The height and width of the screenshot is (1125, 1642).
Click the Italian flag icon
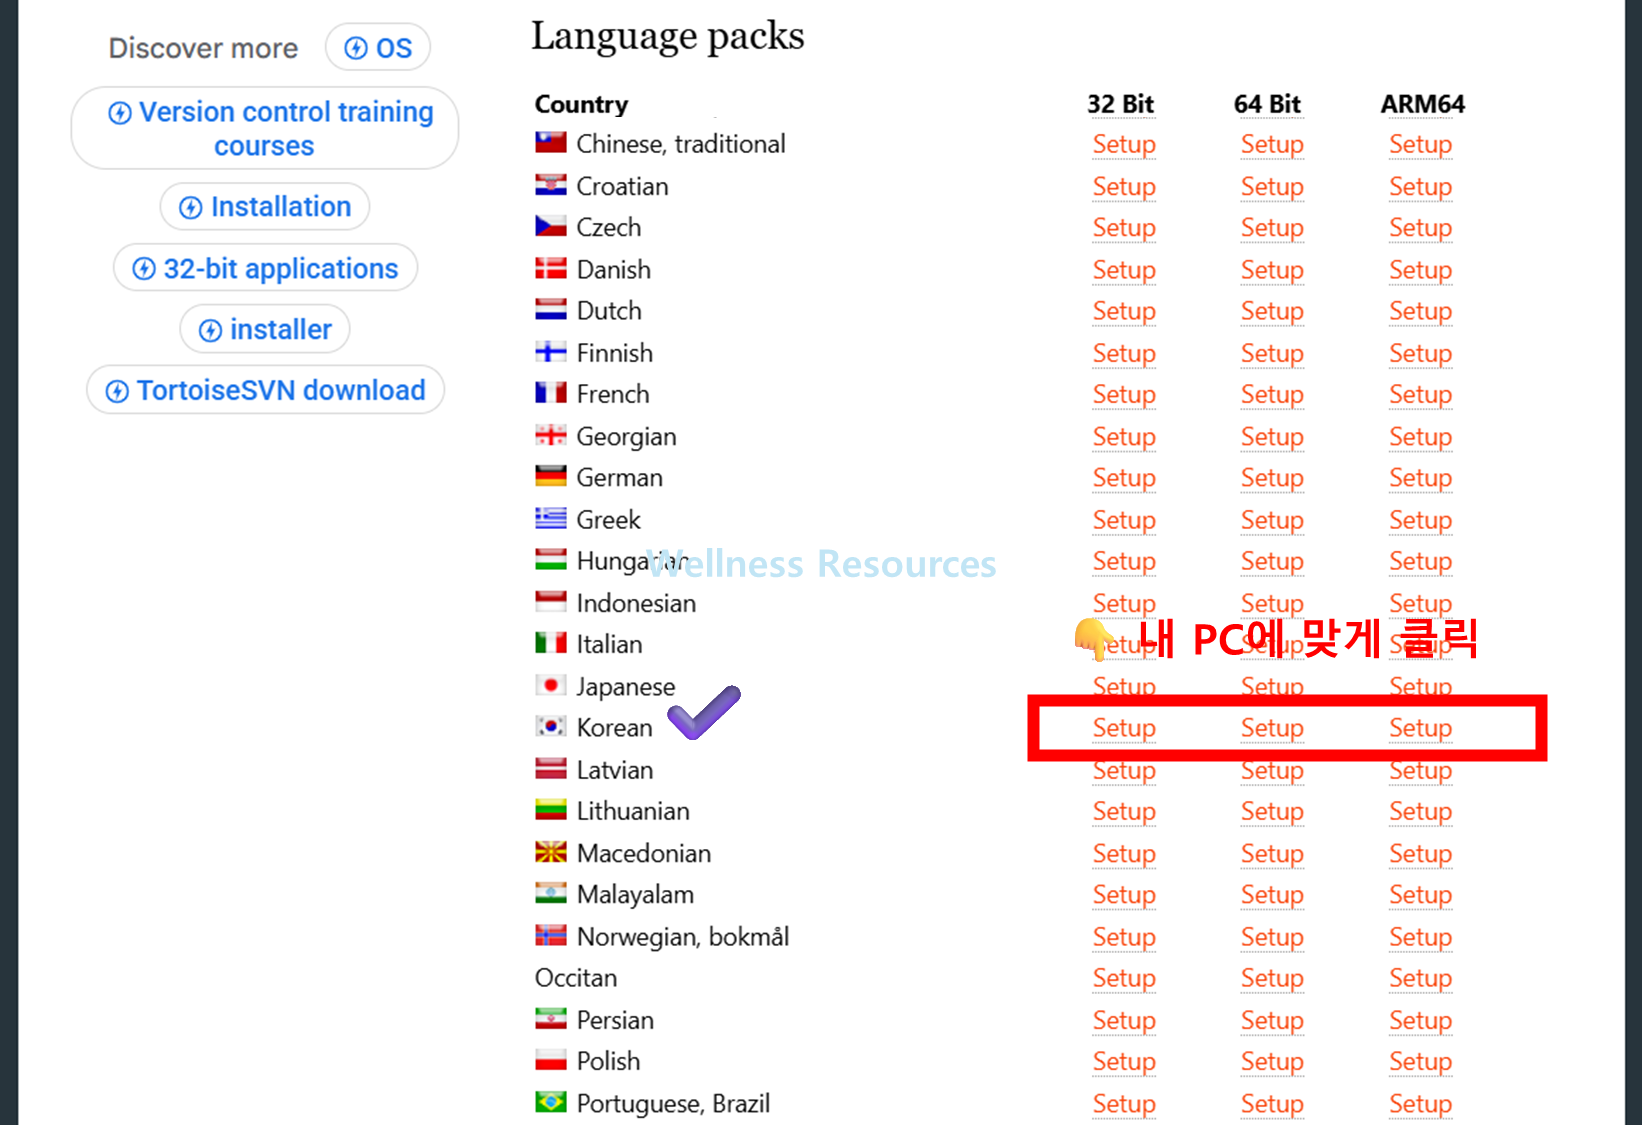tap(550, 642)
